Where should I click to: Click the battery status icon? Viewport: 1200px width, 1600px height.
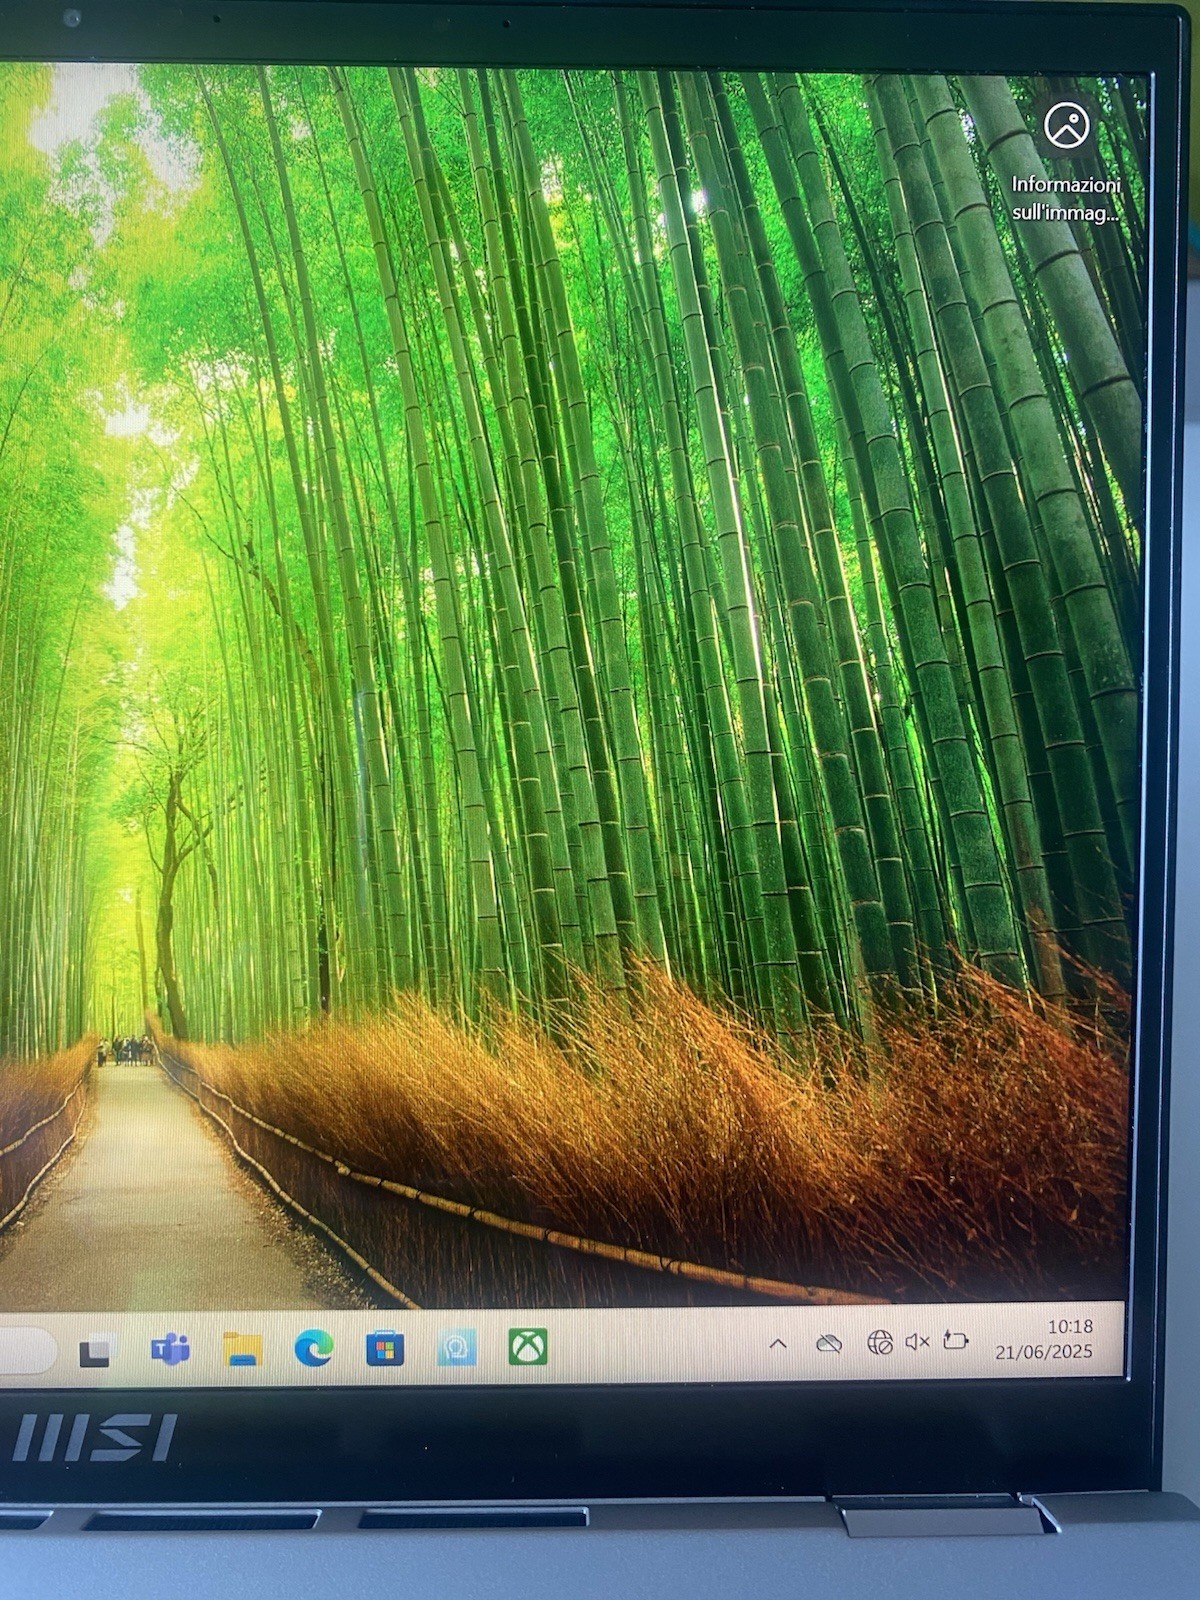(x=956, y=1340)
